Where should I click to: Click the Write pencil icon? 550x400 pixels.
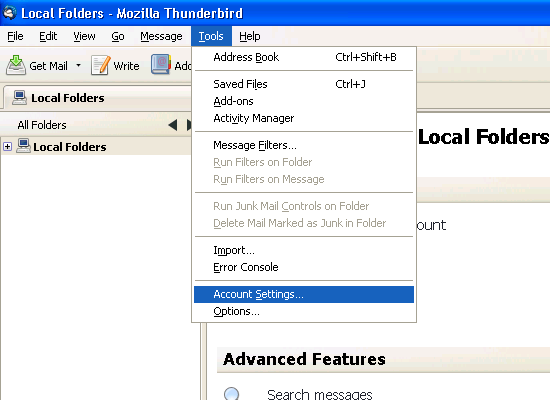(x=101, y=65)
